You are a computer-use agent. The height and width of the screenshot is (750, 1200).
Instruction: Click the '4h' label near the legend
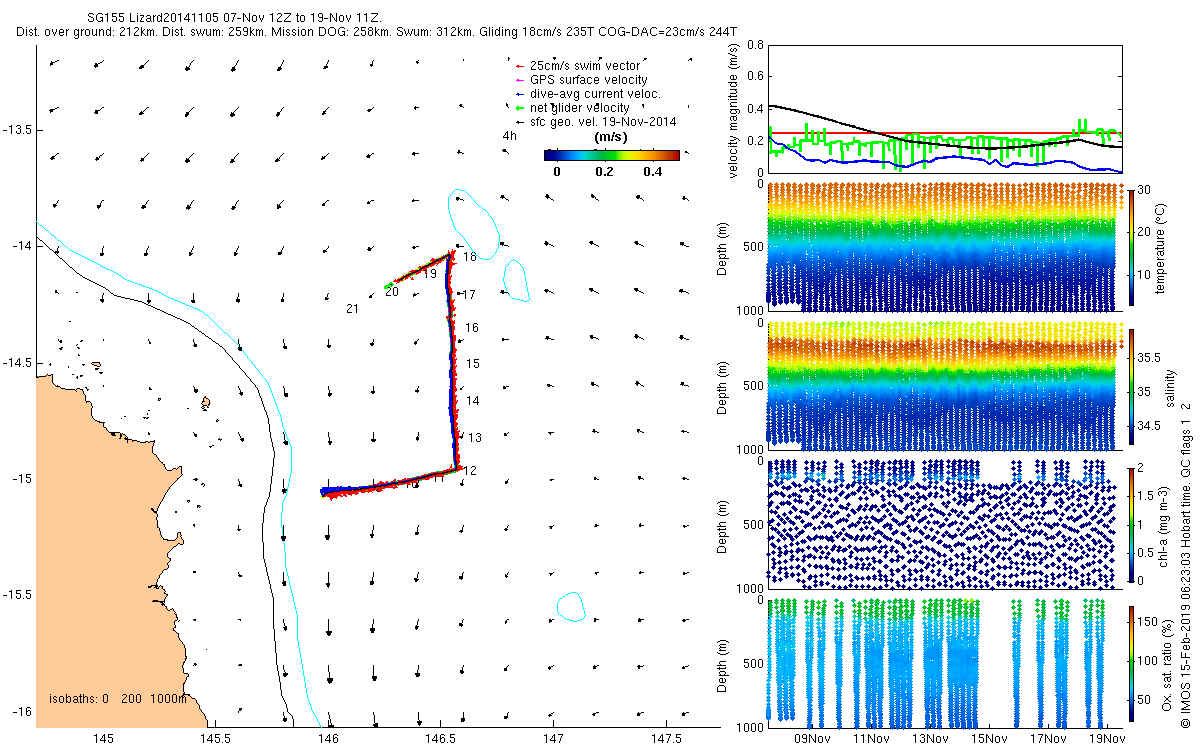[x=510, y=136]
